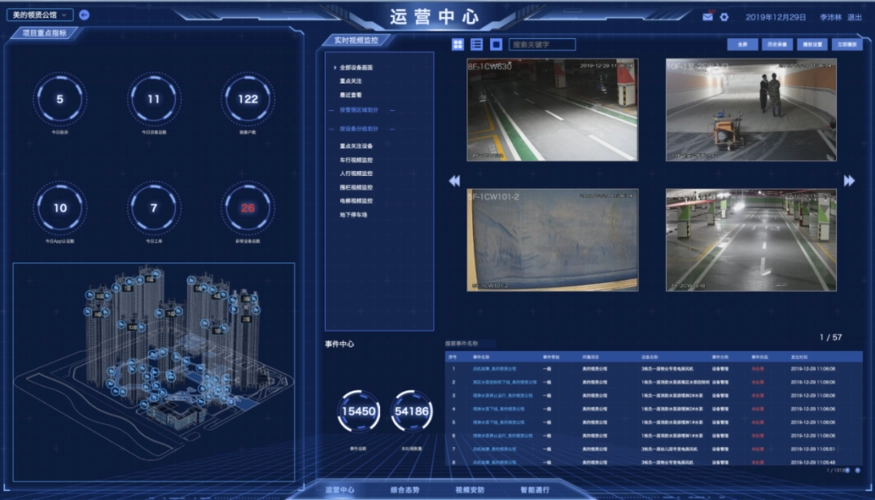This screenshot has width=875, height=500.
Task: Switch to the 综合态势 bottom tab
Action: tap(406, 490)
